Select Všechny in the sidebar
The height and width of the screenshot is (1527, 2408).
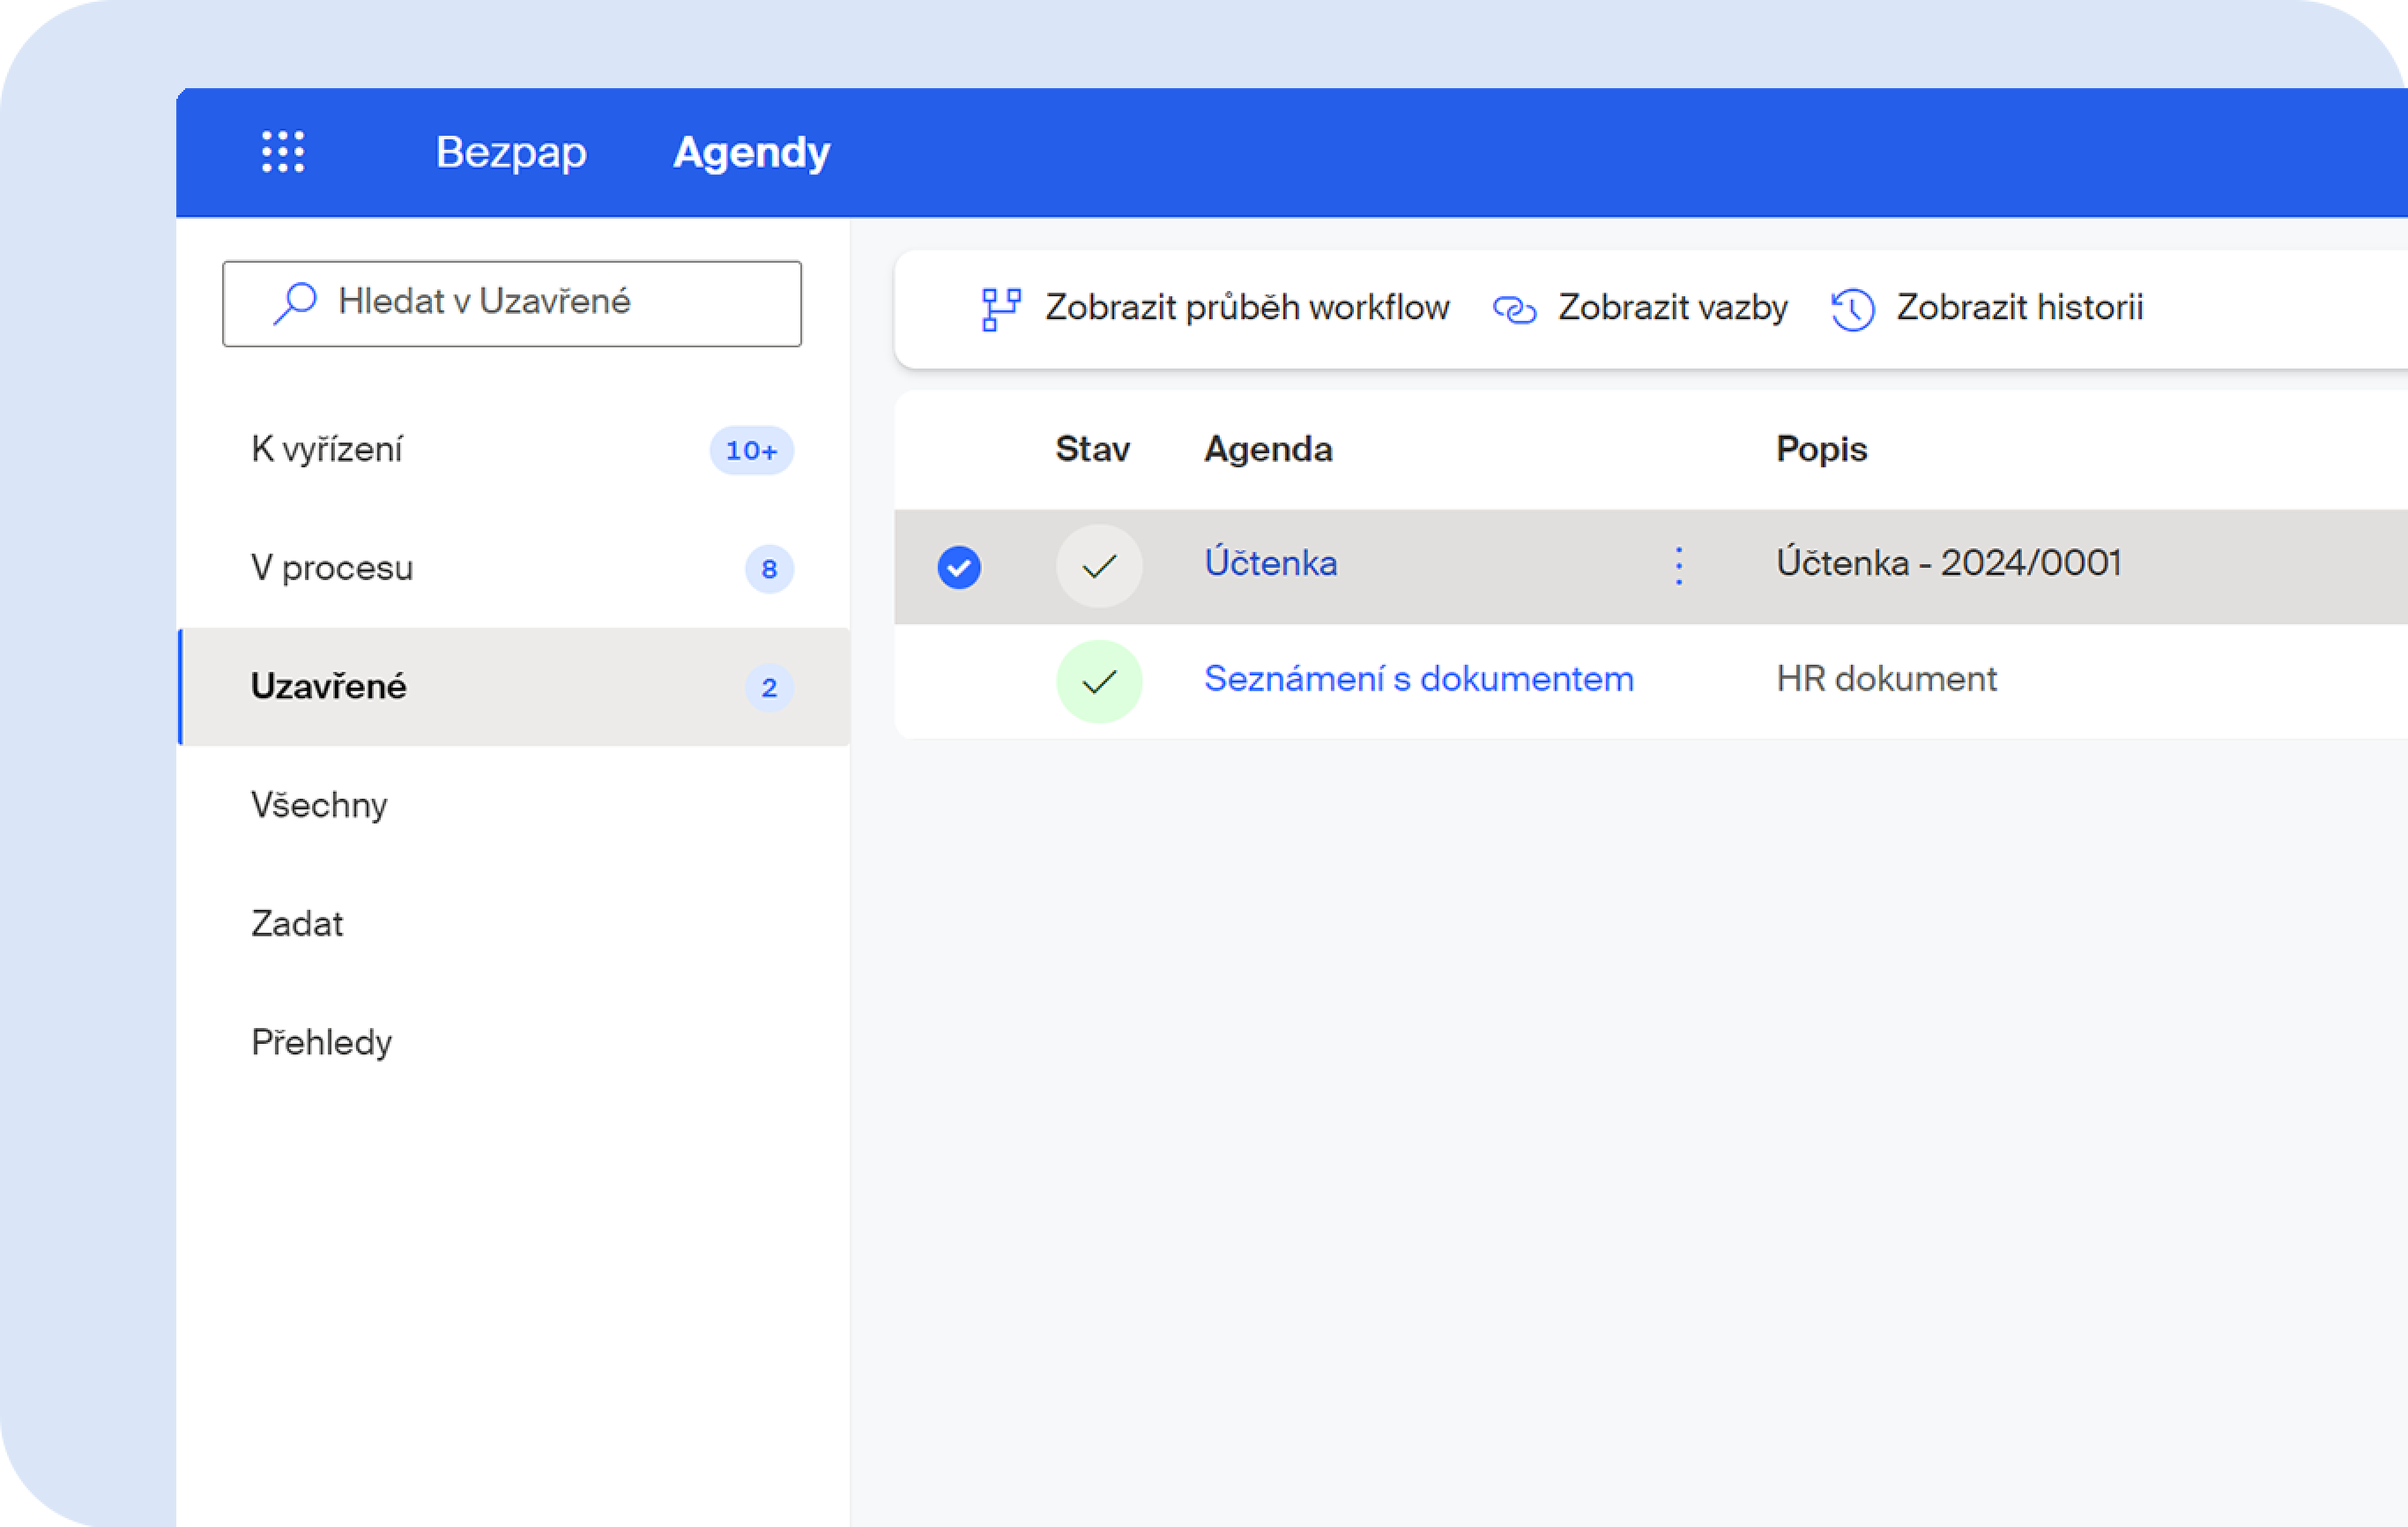click(x=515, y=805)
